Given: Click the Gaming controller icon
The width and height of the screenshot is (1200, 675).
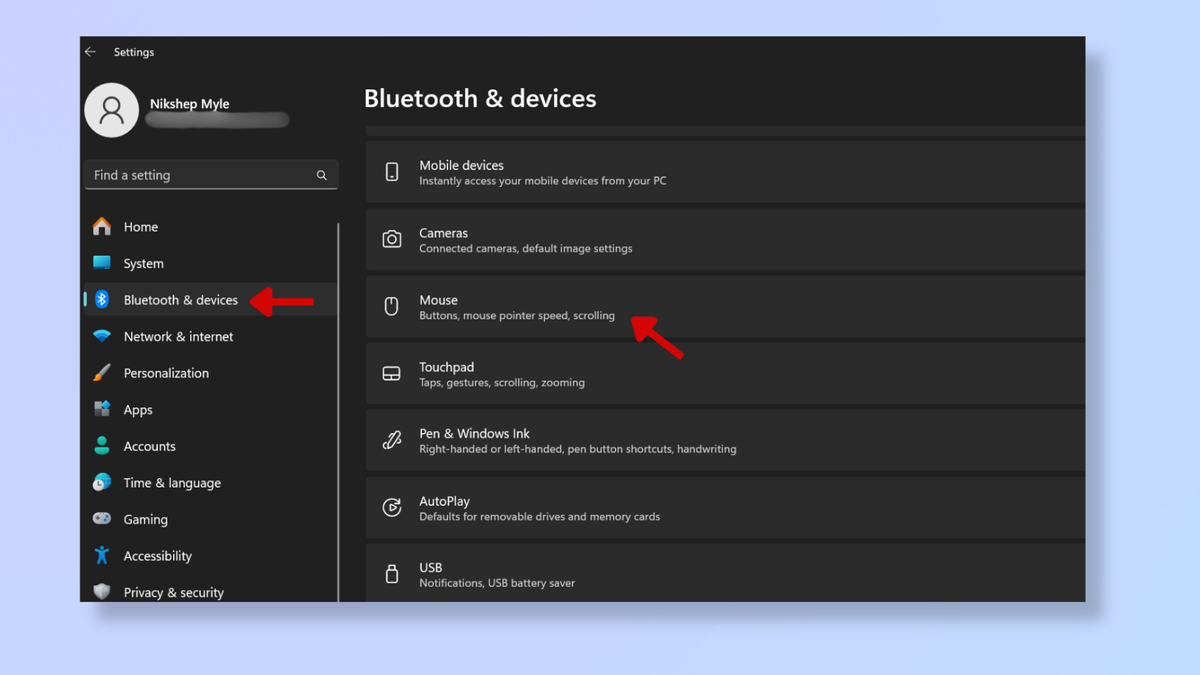Looking at the screenshot, I should [x=103, y=519].
